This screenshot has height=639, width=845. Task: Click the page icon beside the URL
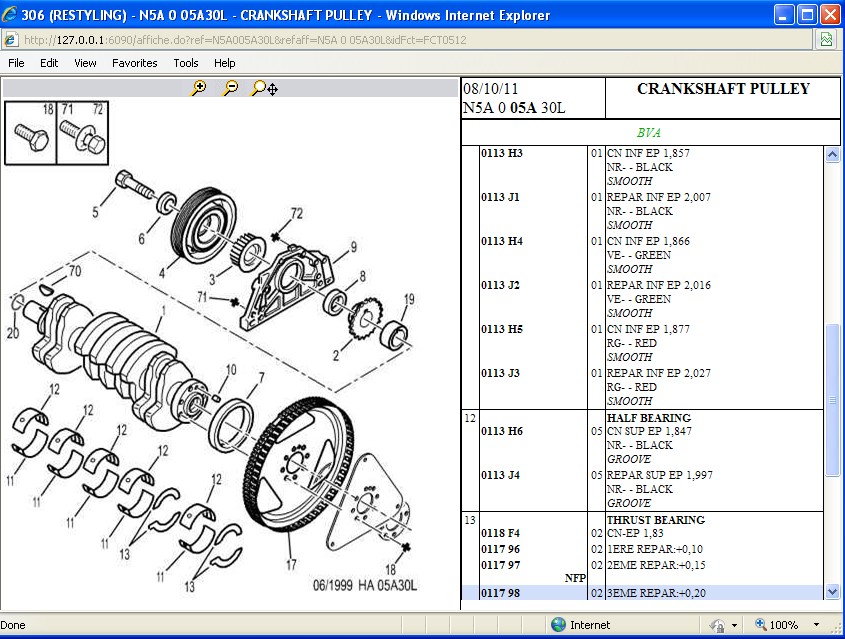point(11,39)
